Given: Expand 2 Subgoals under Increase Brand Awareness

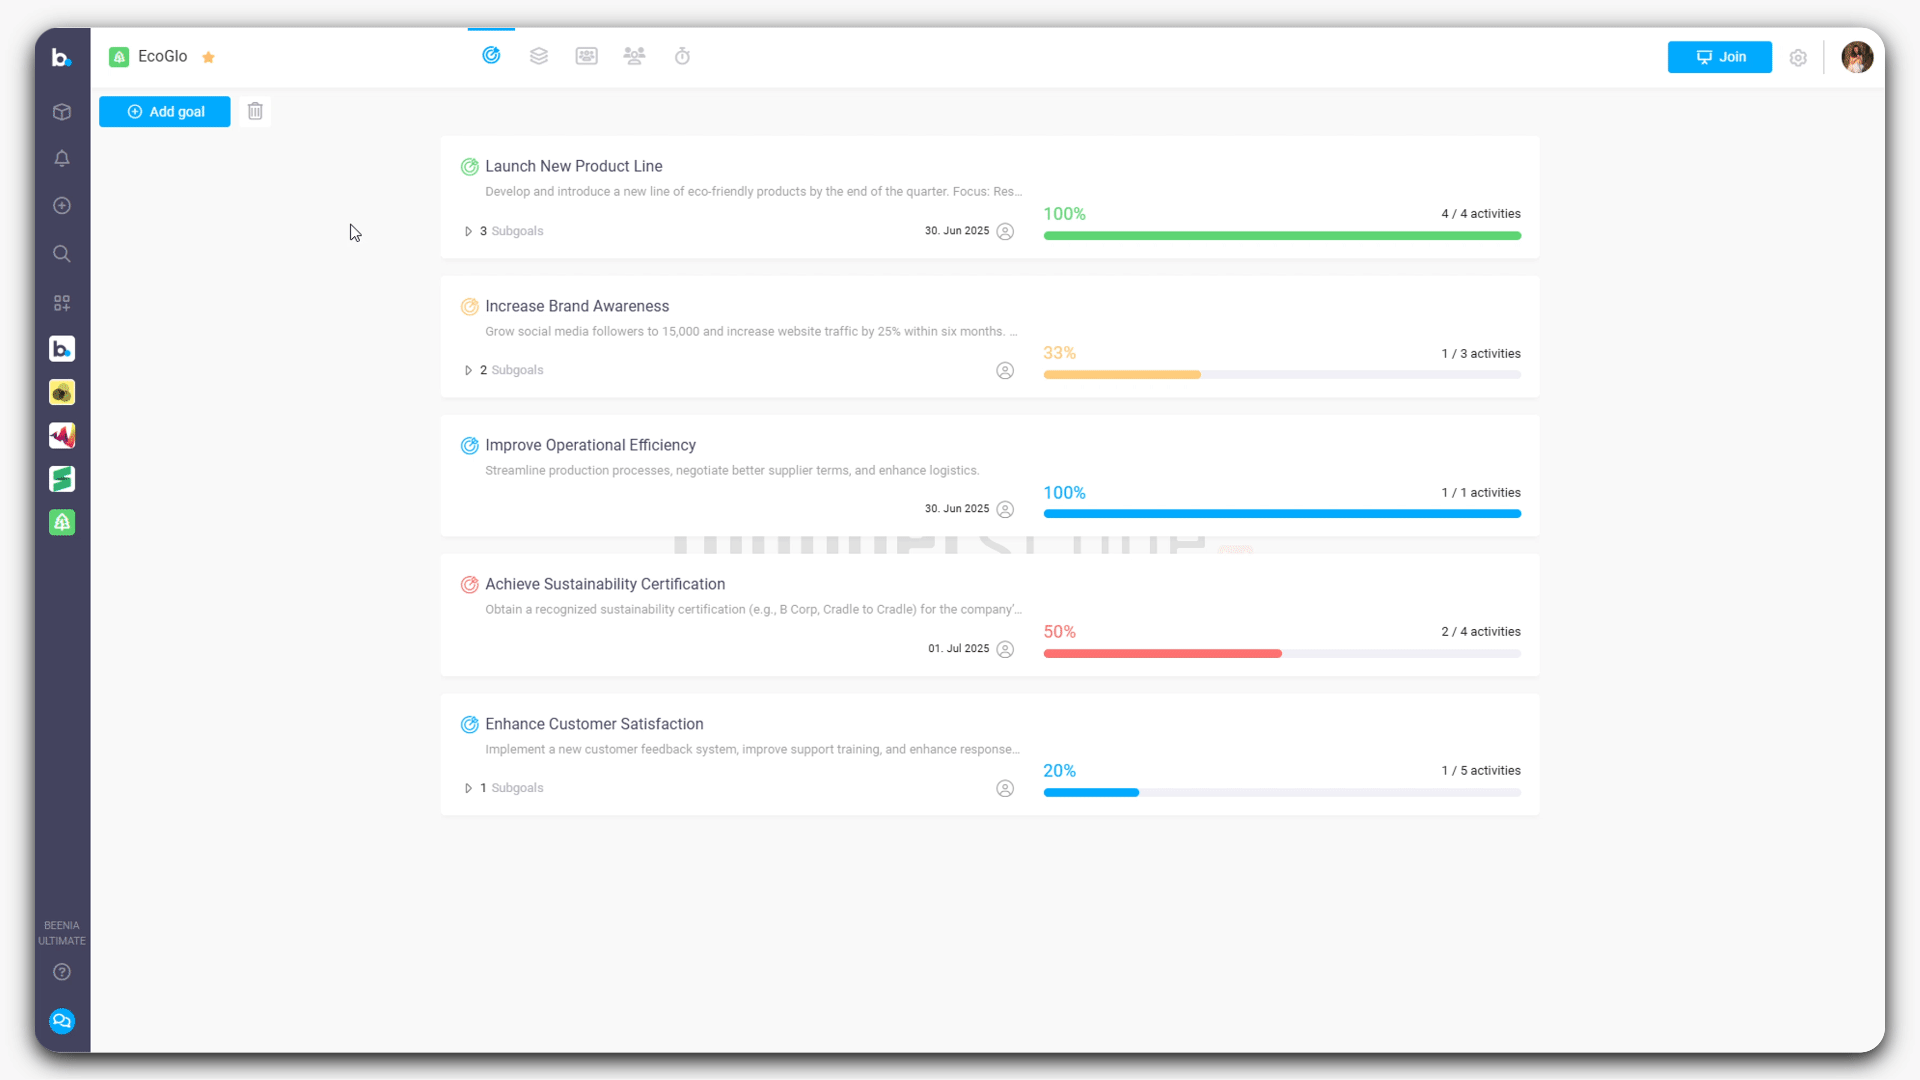Looking at the screenshot, I should (468, 370).
